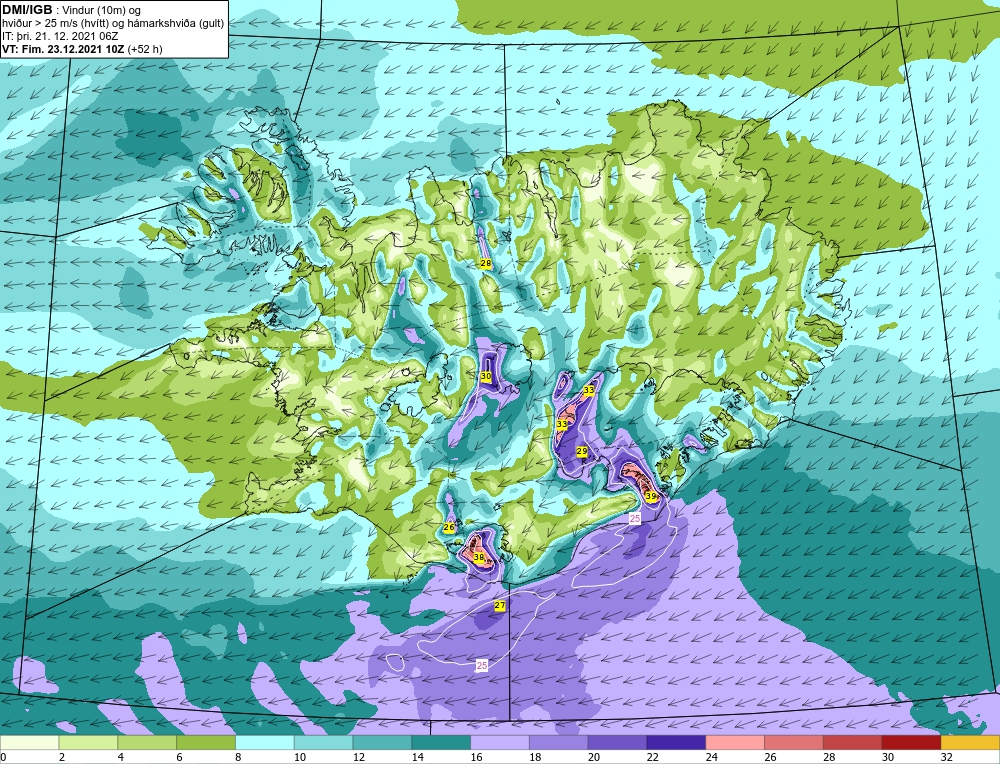The width and height of the screenshot is (1000, 764).
Task: Click the yellow 28 gust label on the map
Action: (485, 263)
